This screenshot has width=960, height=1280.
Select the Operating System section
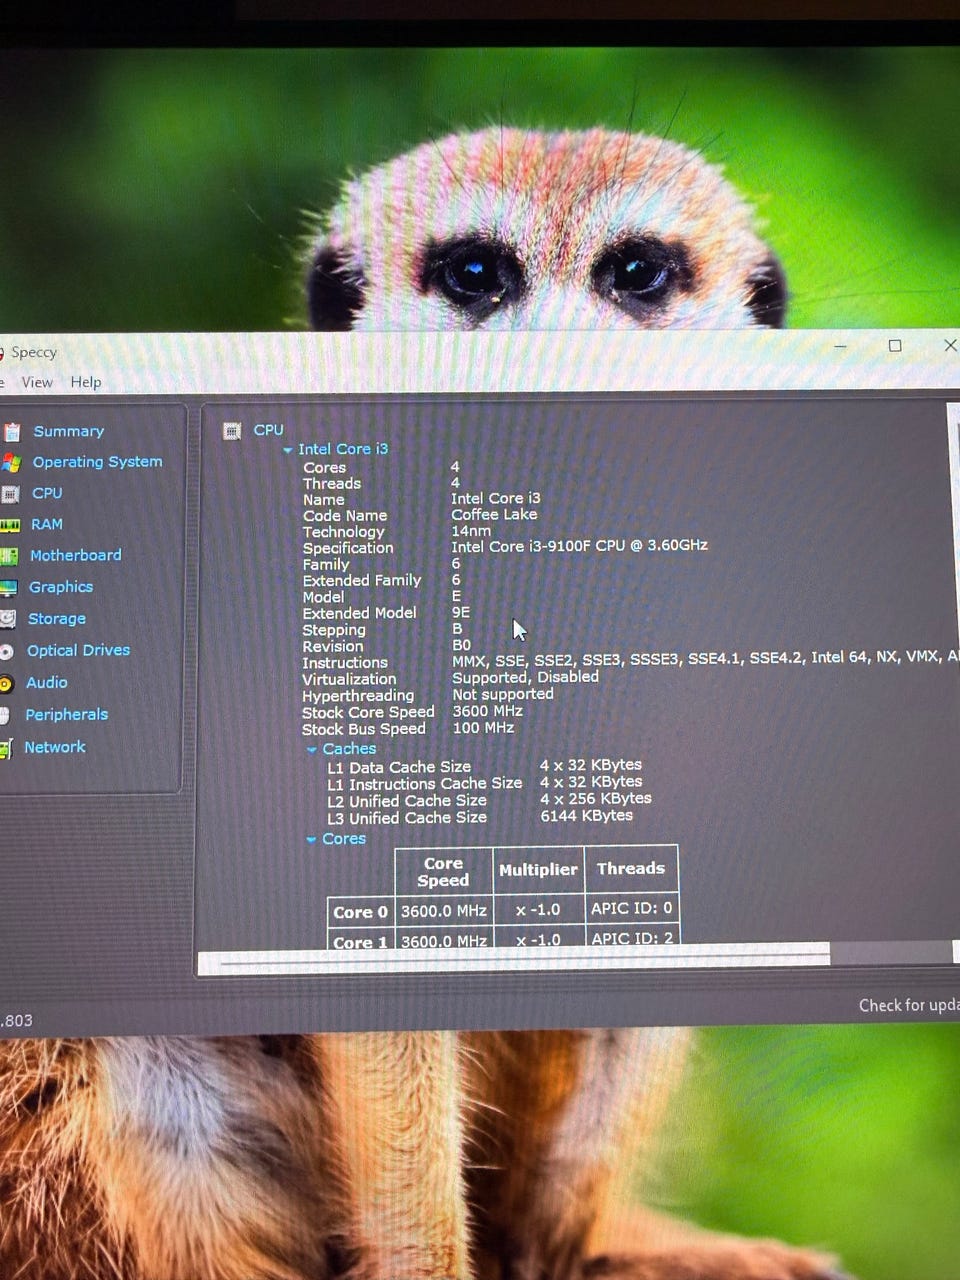tap(97, 462)
